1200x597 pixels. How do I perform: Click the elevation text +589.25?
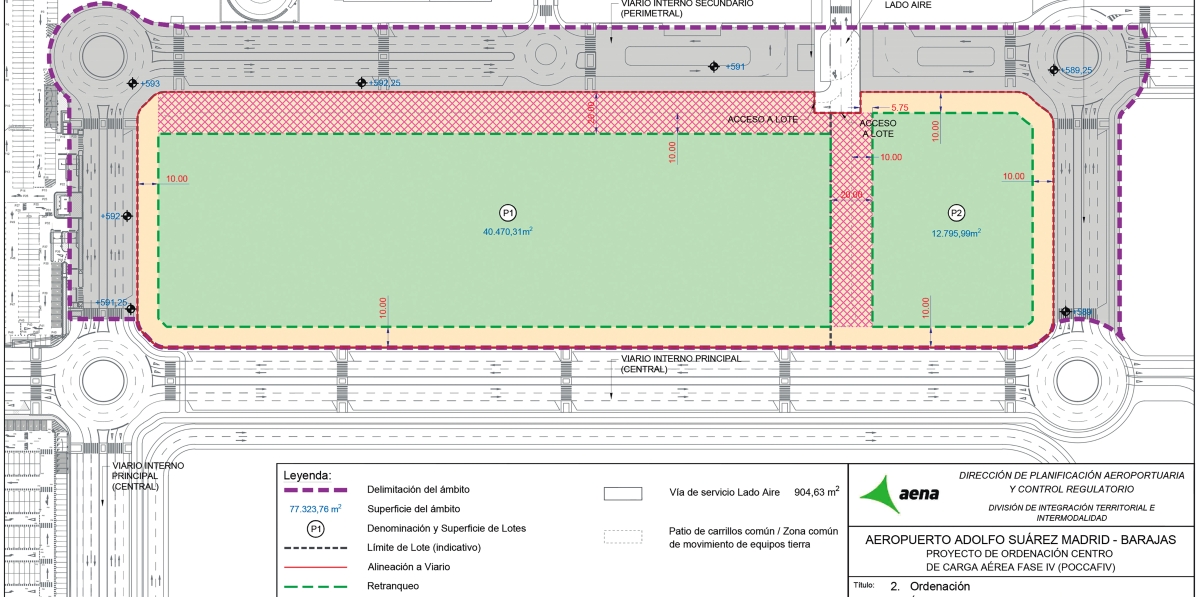[x=1077, y=70]
